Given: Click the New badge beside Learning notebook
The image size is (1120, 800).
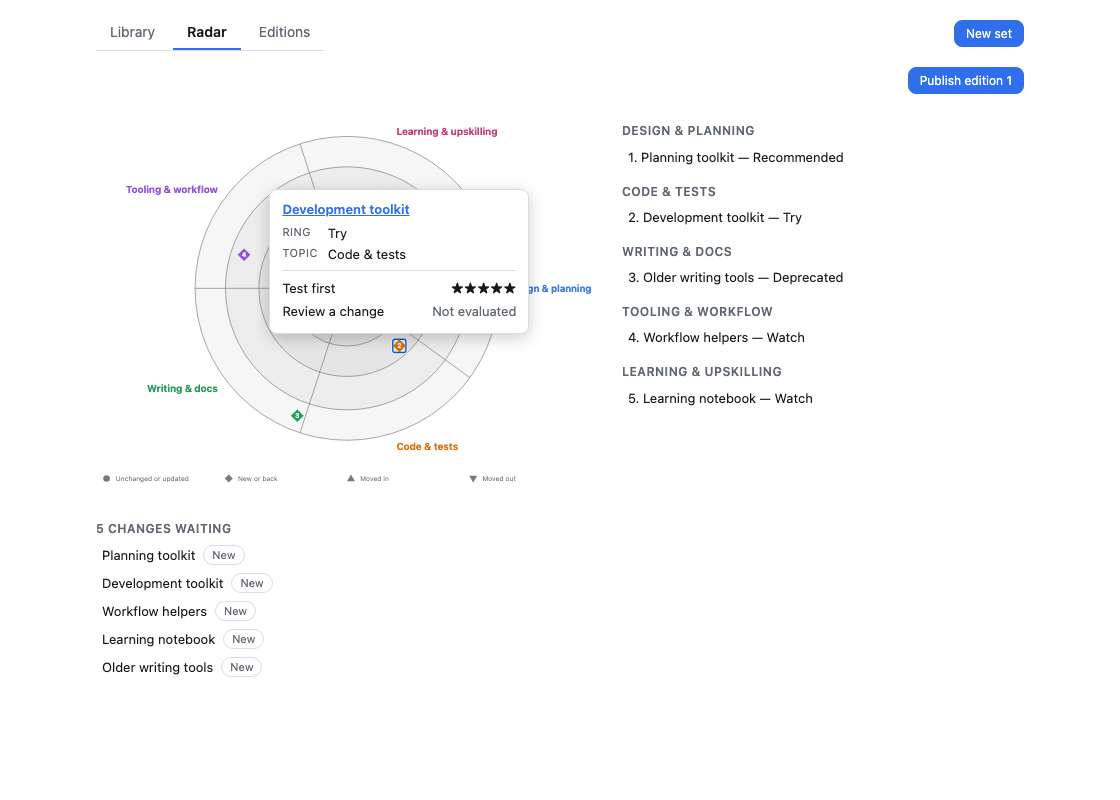Looking at the screenshot, I should (244, 639).
